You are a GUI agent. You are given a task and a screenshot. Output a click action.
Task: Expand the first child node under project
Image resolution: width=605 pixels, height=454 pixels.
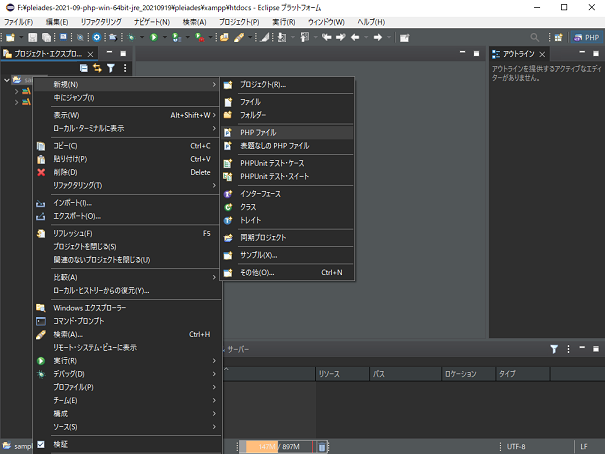(x=17, y=91)
